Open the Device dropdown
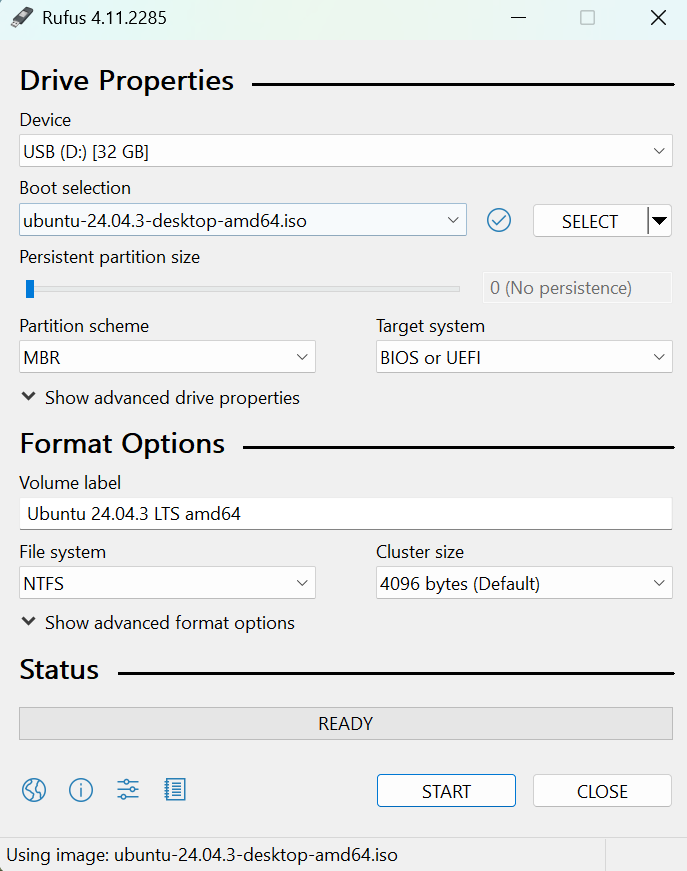Image resolution: width=687 pixels, height=871 pixels. click(345, 151)
